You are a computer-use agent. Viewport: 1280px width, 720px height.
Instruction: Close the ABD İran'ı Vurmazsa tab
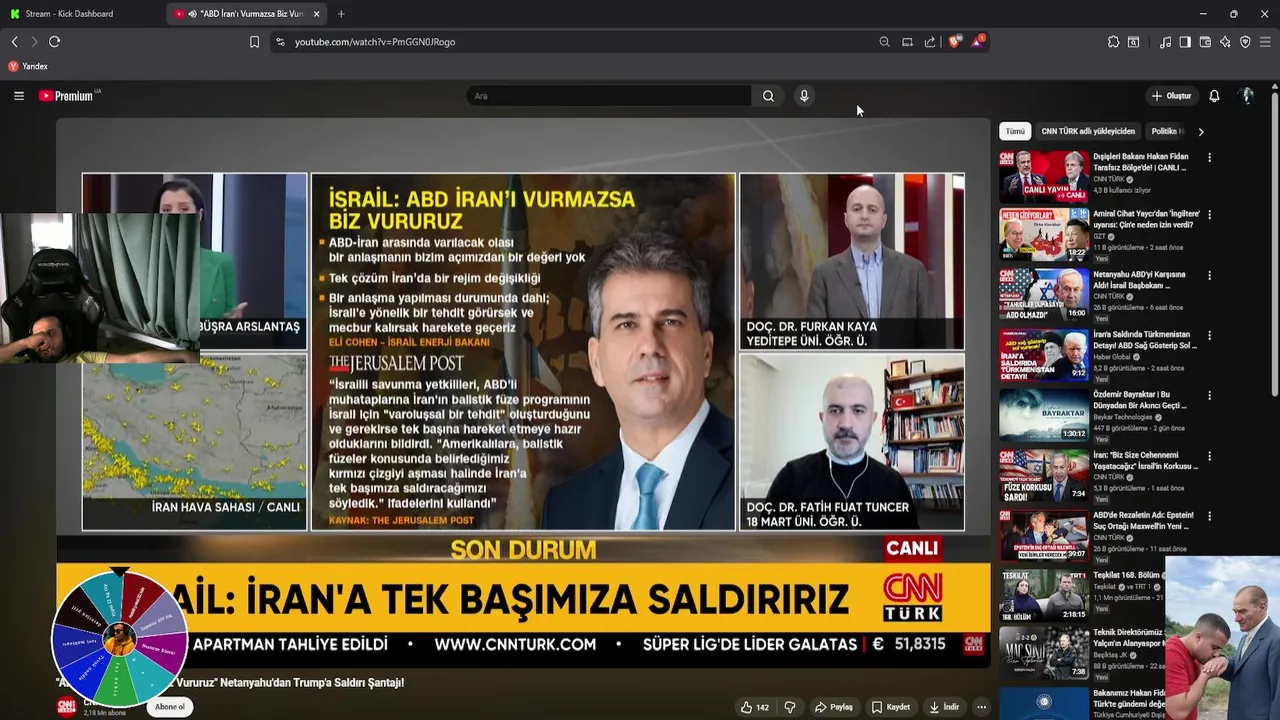317,14
